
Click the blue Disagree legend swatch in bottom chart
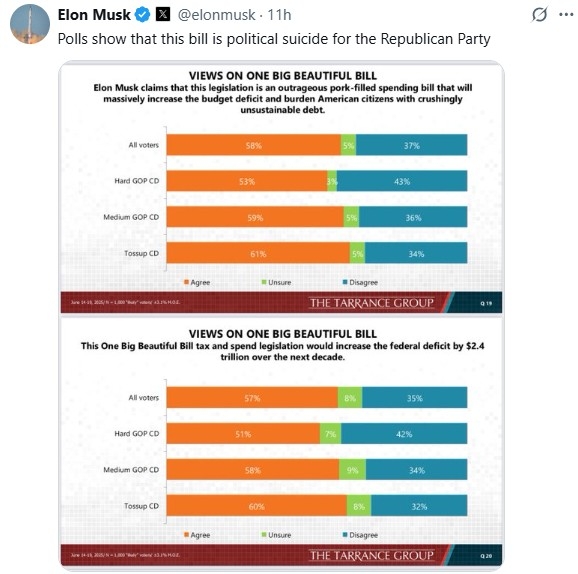coord(345,535)
